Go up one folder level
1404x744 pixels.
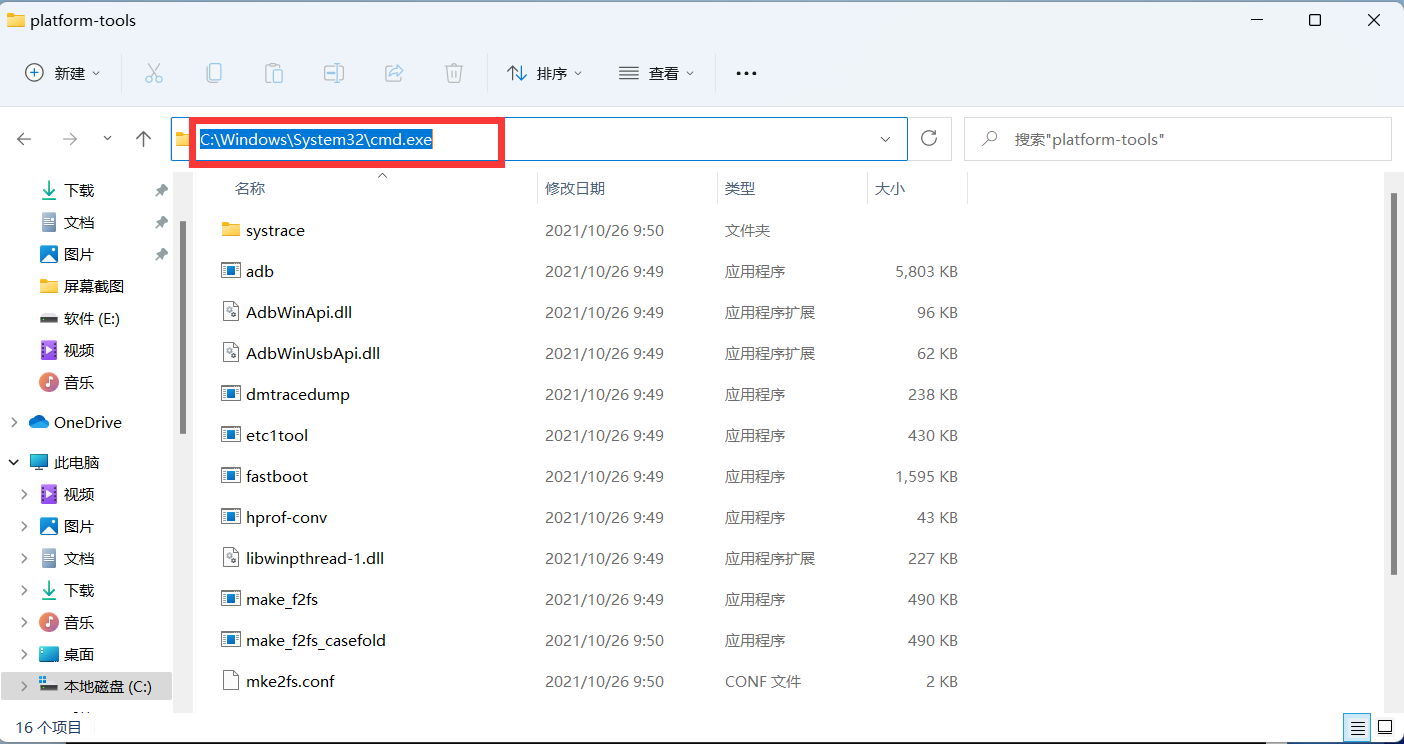tap(143, 139)
